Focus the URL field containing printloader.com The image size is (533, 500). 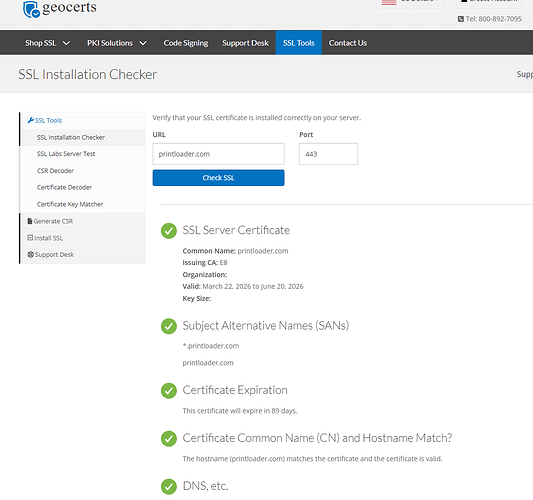click(219, 154)
